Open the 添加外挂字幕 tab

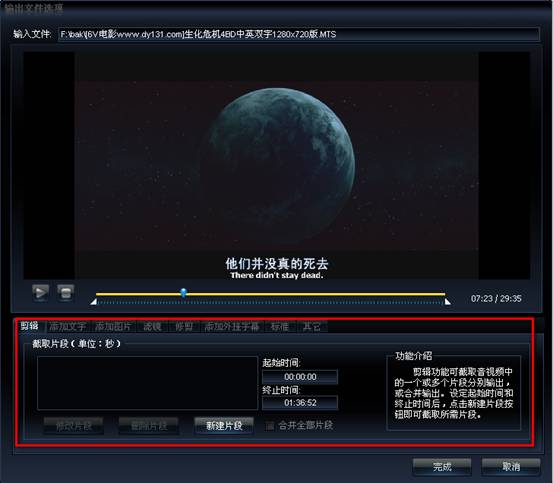tap(232, 326)
